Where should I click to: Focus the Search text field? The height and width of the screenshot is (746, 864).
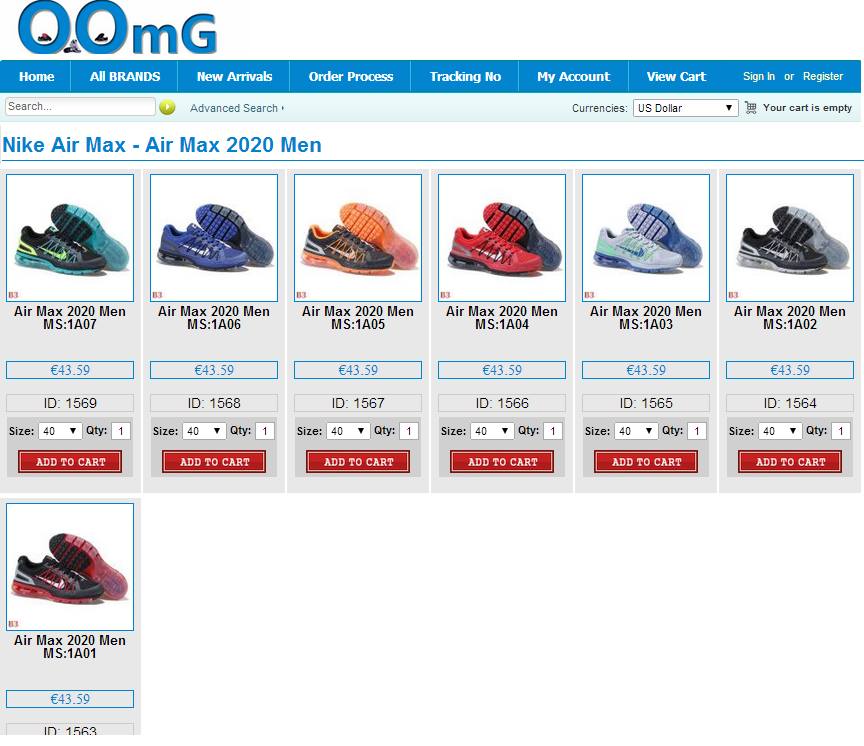[x=80, y=106]
